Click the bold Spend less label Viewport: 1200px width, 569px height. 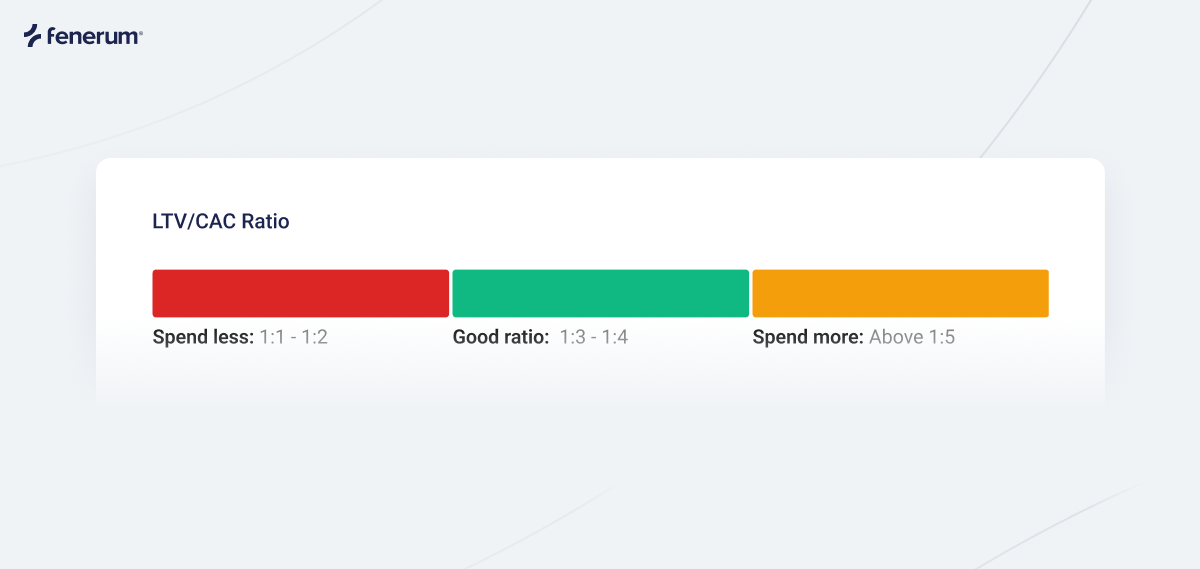(204, 337)
